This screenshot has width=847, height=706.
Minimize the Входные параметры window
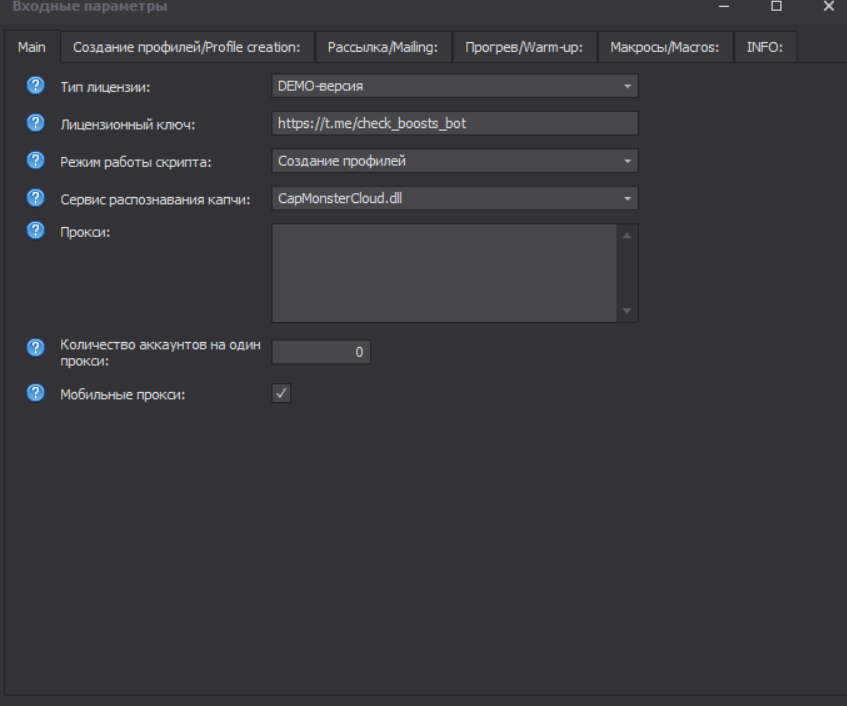724,6
